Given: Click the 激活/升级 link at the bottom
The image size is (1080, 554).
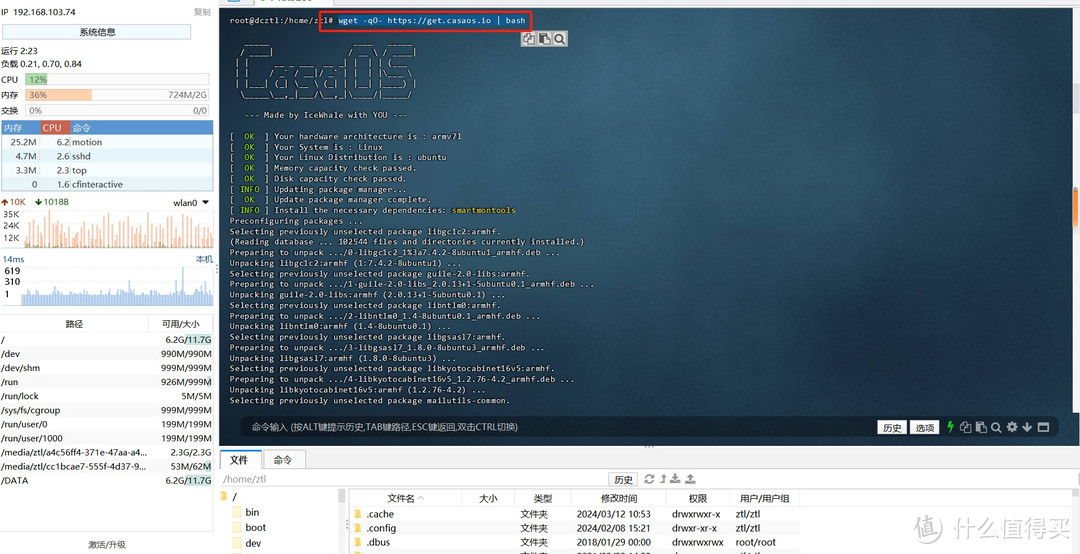Looking at the screenshot, I should pos(107,544).
